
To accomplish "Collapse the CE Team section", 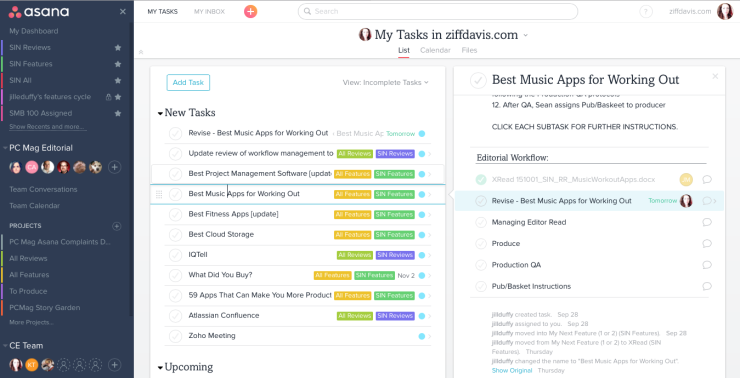I will 5,346.
